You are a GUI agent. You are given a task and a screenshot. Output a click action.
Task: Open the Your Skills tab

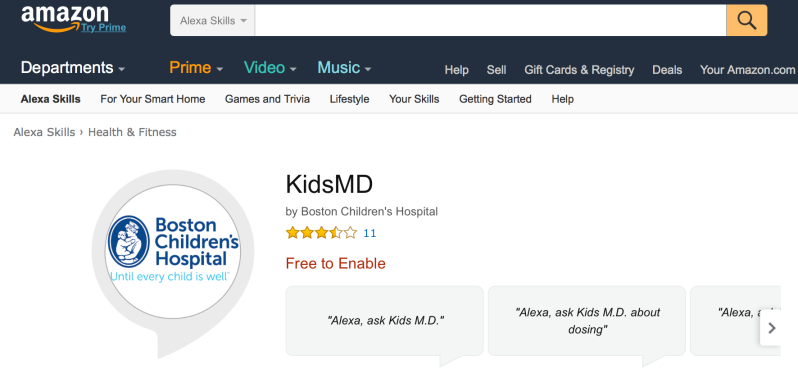coord(414,99)
